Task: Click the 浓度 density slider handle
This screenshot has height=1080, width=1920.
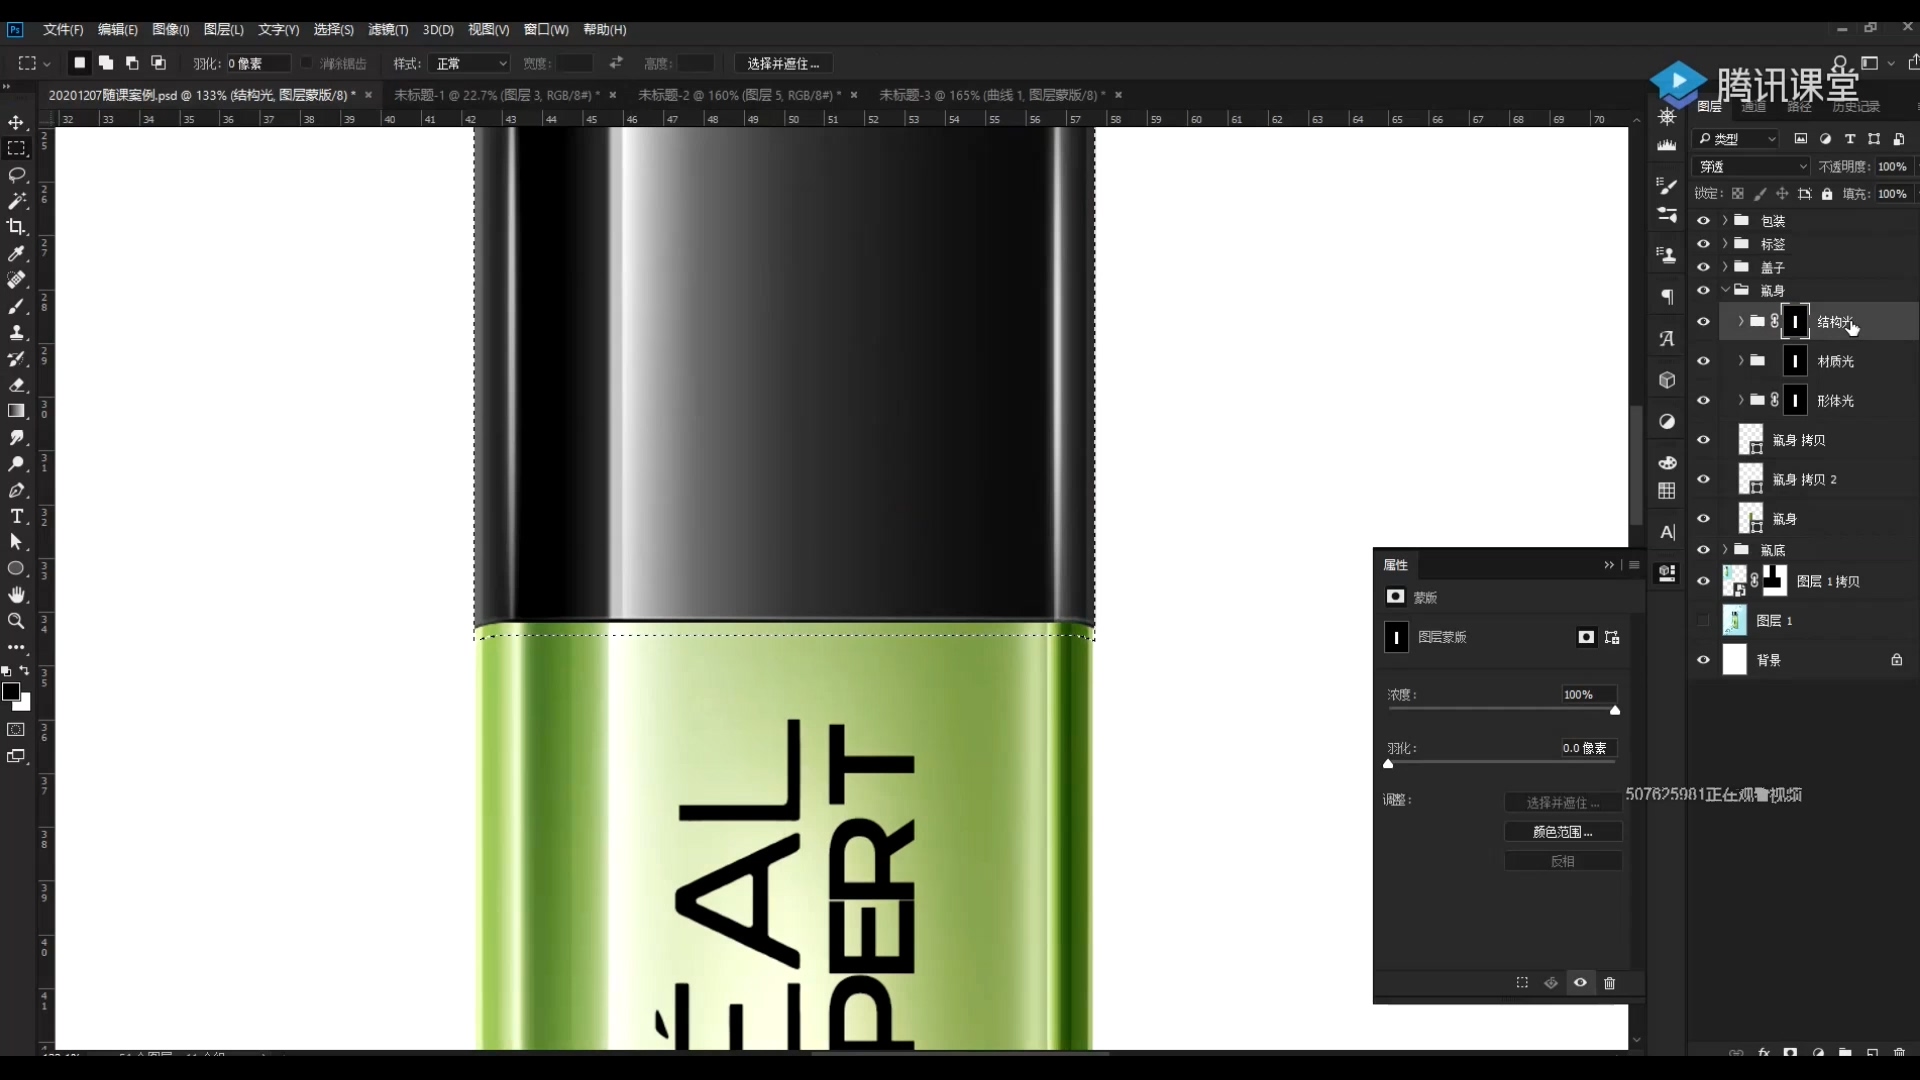Action: tap(1614, 711)
